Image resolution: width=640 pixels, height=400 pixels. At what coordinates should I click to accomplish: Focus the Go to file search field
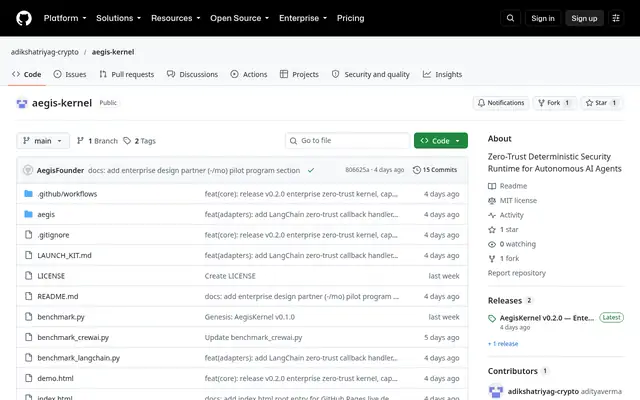tap(347, 141)
